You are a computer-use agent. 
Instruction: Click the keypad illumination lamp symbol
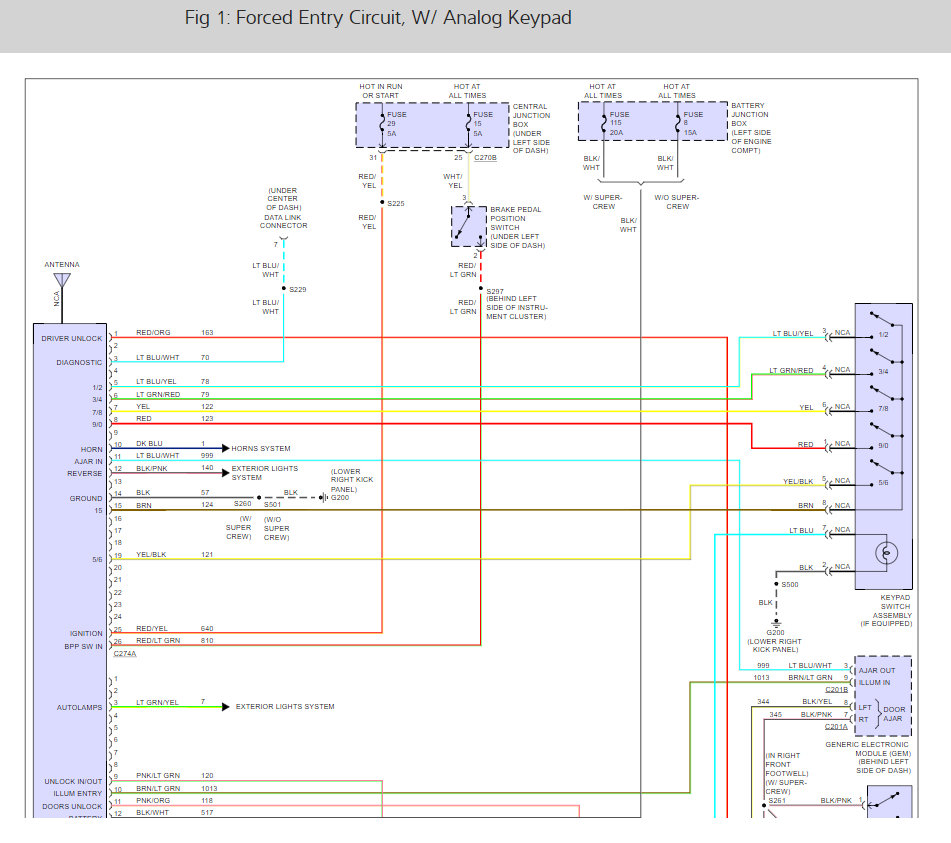886,553
